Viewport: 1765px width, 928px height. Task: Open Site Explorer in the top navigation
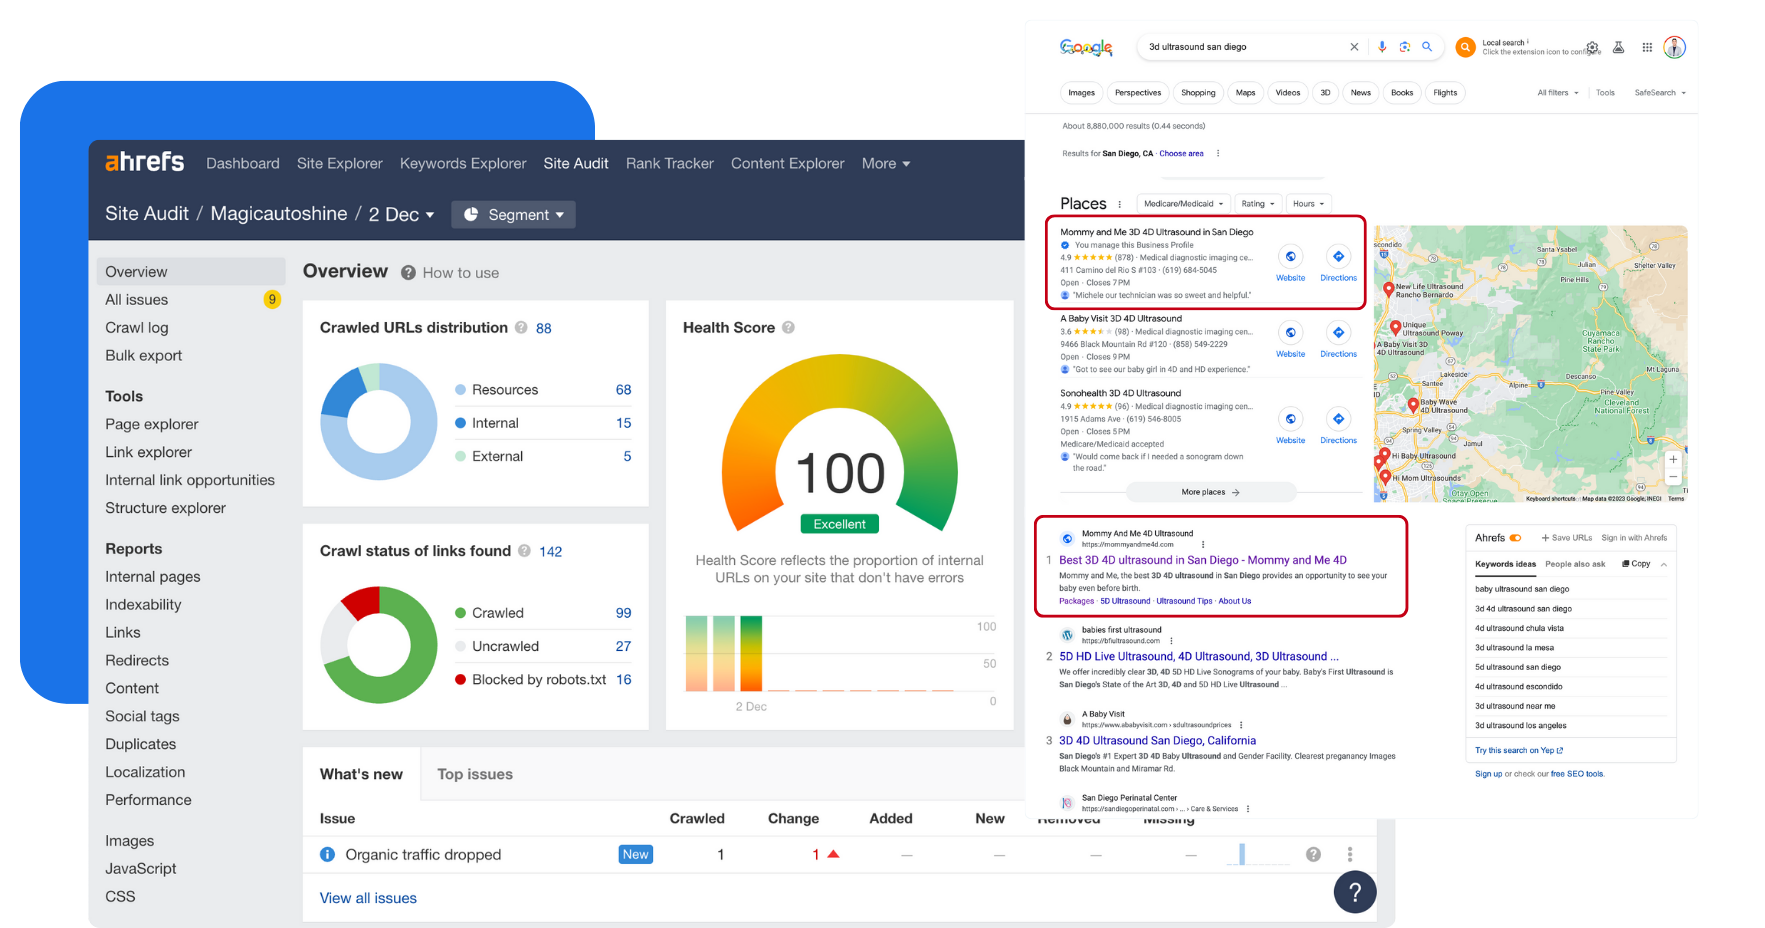coord(340,163)
